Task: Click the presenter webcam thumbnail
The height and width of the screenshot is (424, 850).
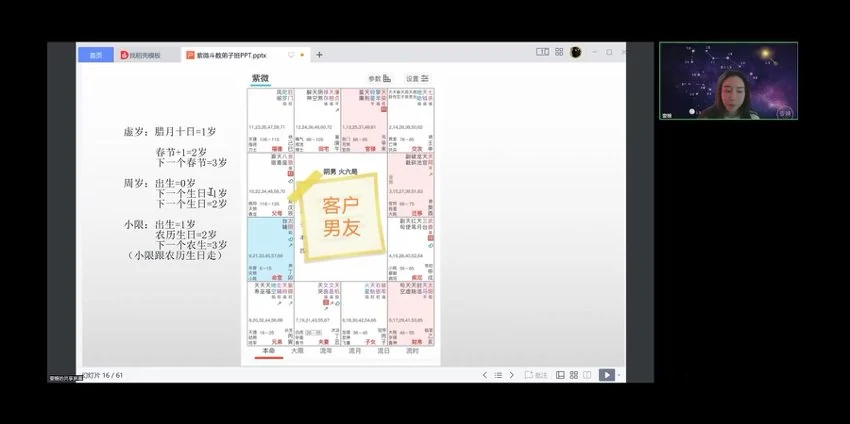Action: pos(729,81)
